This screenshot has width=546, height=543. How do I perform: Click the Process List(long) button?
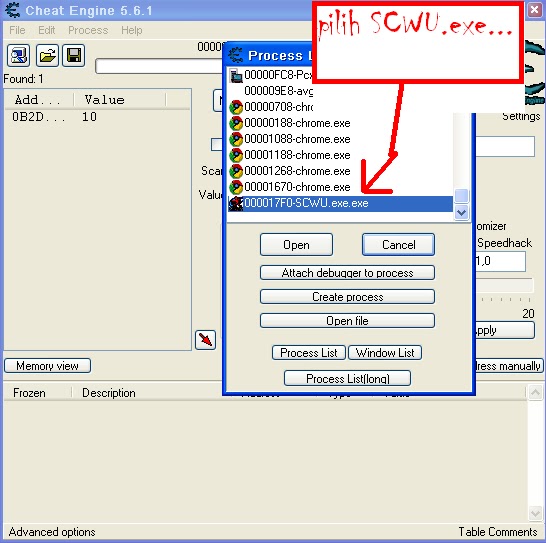[x=348, y=378]
